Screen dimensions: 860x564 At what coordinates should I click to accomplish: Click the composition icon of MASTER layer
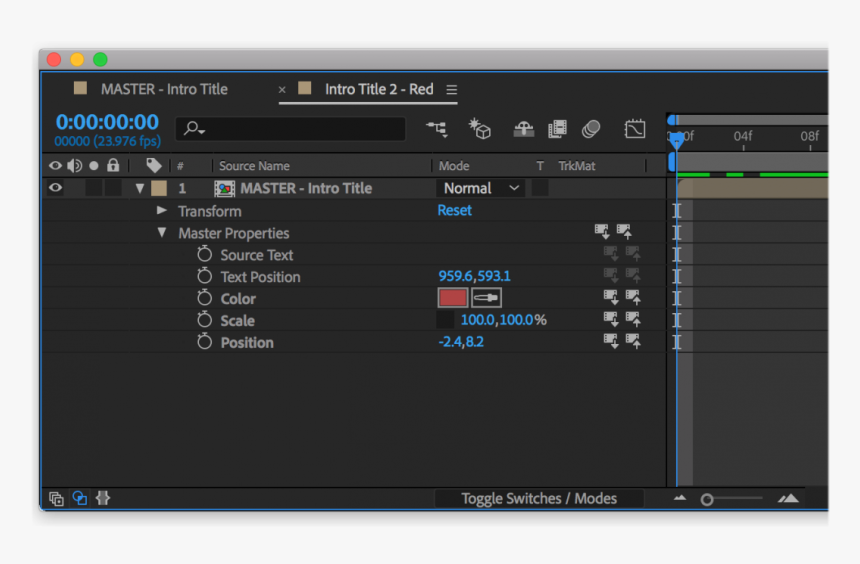tap(224, 189)
